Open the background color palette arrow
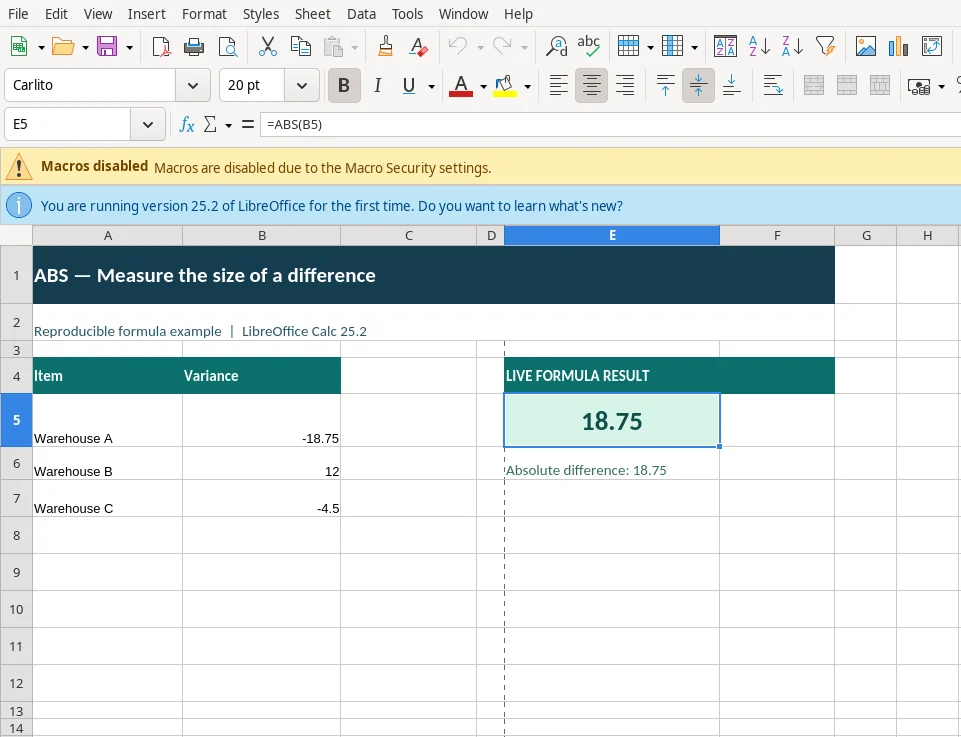 (x=527, y=86)
